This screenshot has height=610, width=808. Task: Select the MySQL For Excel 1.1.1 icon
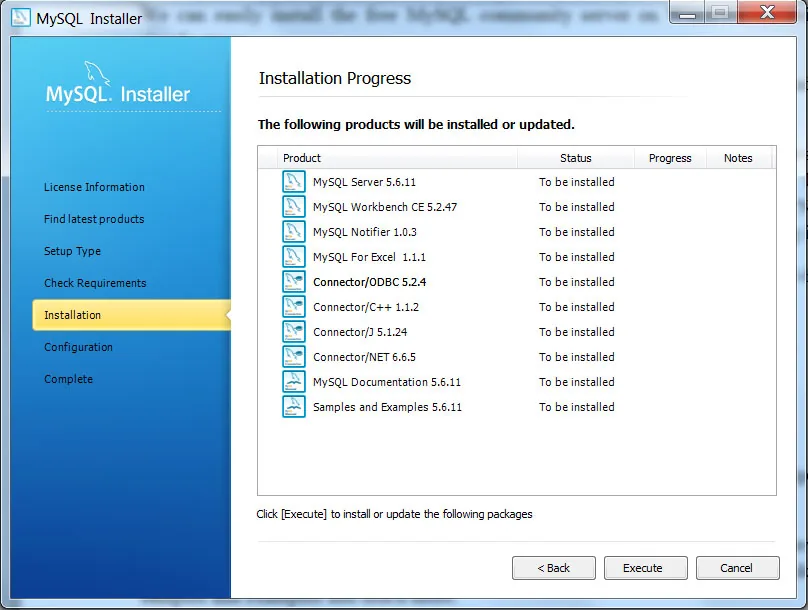pyautogui.click(x=294, y=257)
